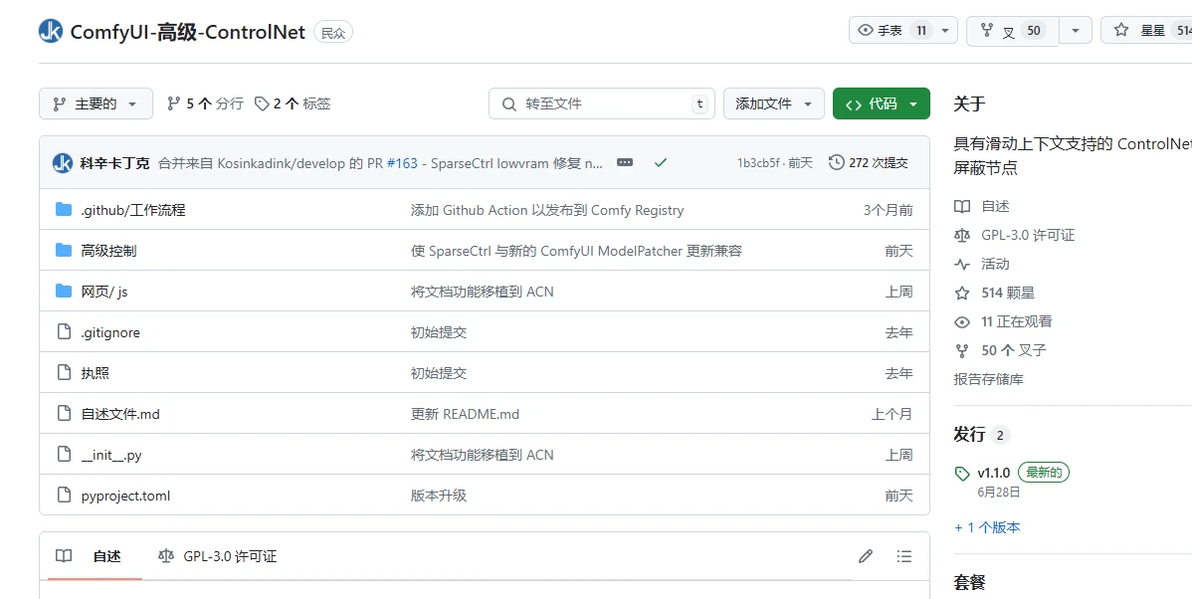1192x599 pixels.
Task: Expand the 添加文件 dropdown
Action: (x=774, y=104)
